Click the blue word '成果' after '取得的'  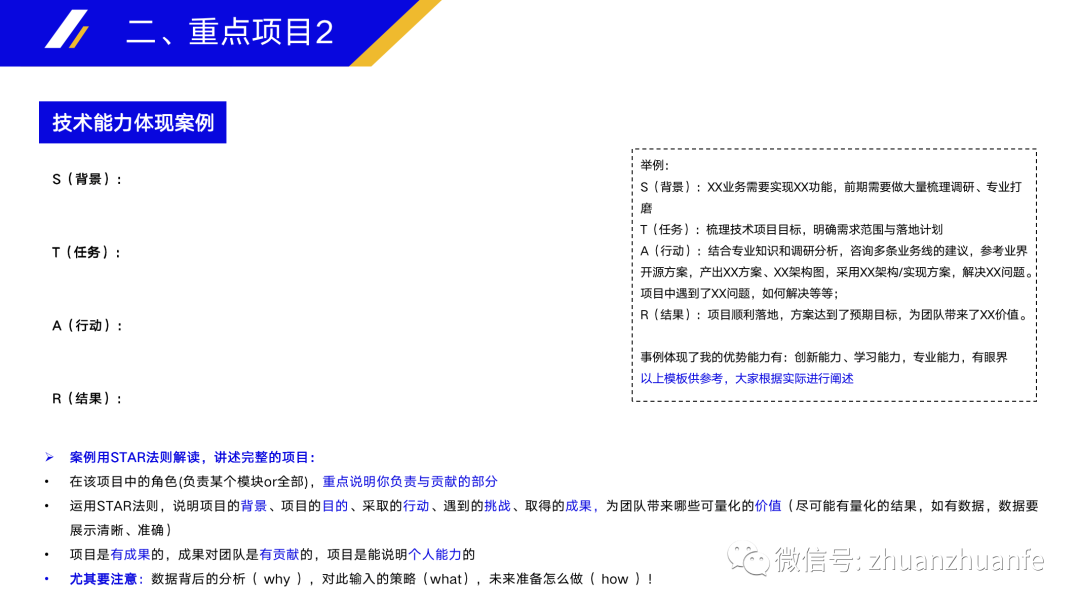click(x=579, y=506)
